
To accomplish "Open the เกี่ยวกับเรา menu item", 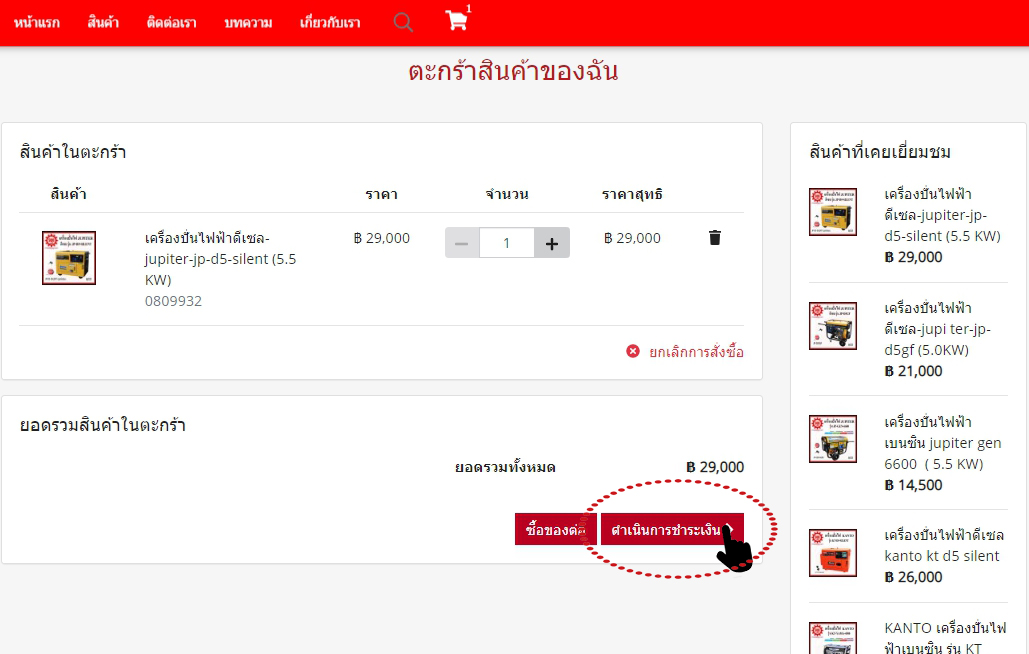I will 330,23.
